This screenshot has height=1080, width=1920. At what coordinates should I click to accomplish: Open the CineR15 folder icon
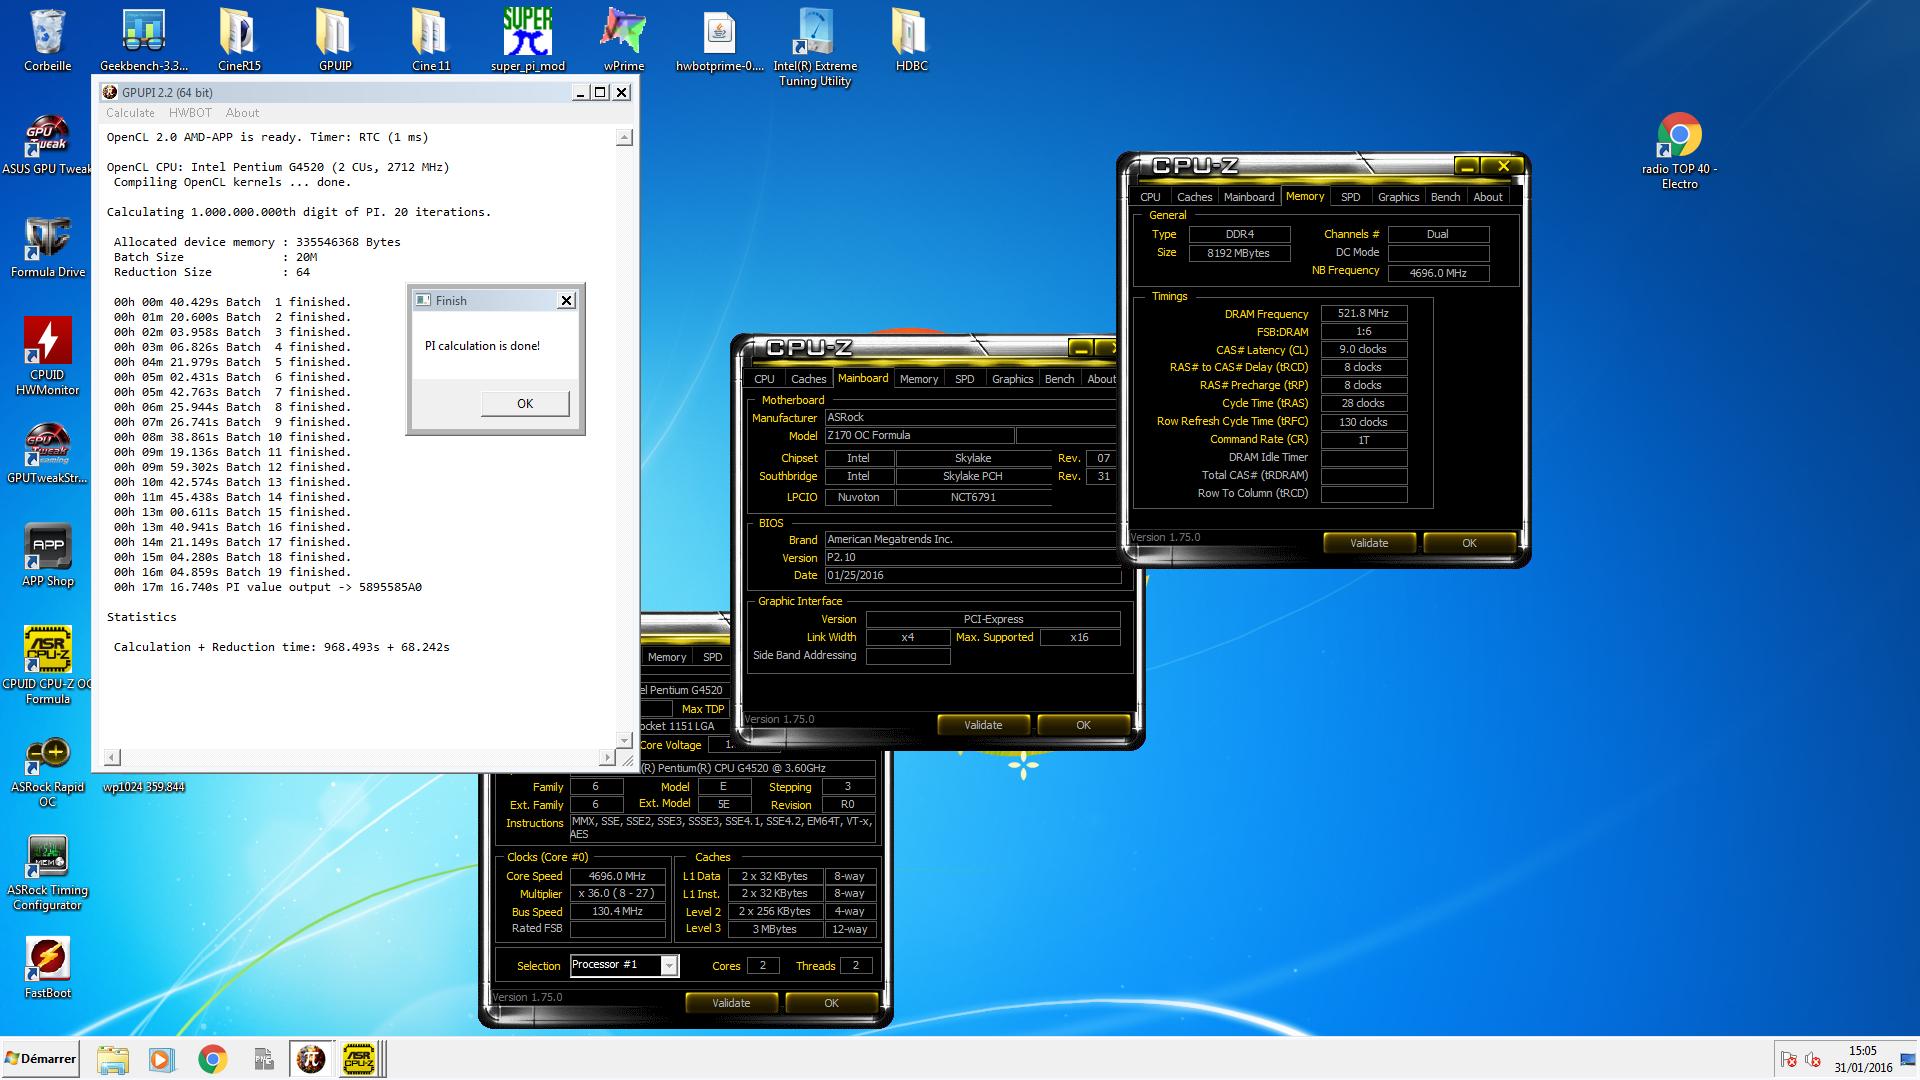click(239, 38)
